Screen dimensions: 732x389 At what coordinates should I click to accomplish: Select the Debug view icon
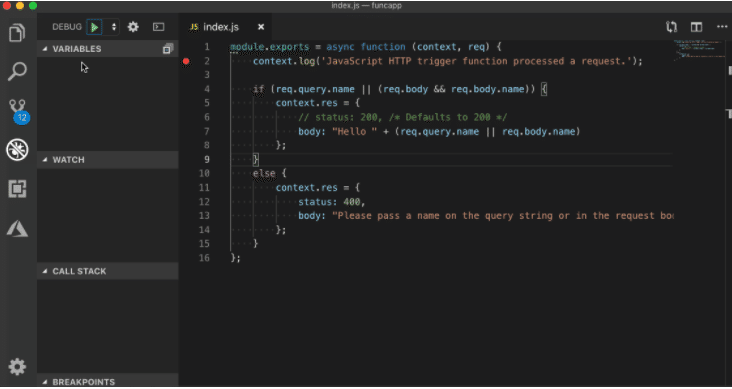pyautogui.click(x=17, y=150)
